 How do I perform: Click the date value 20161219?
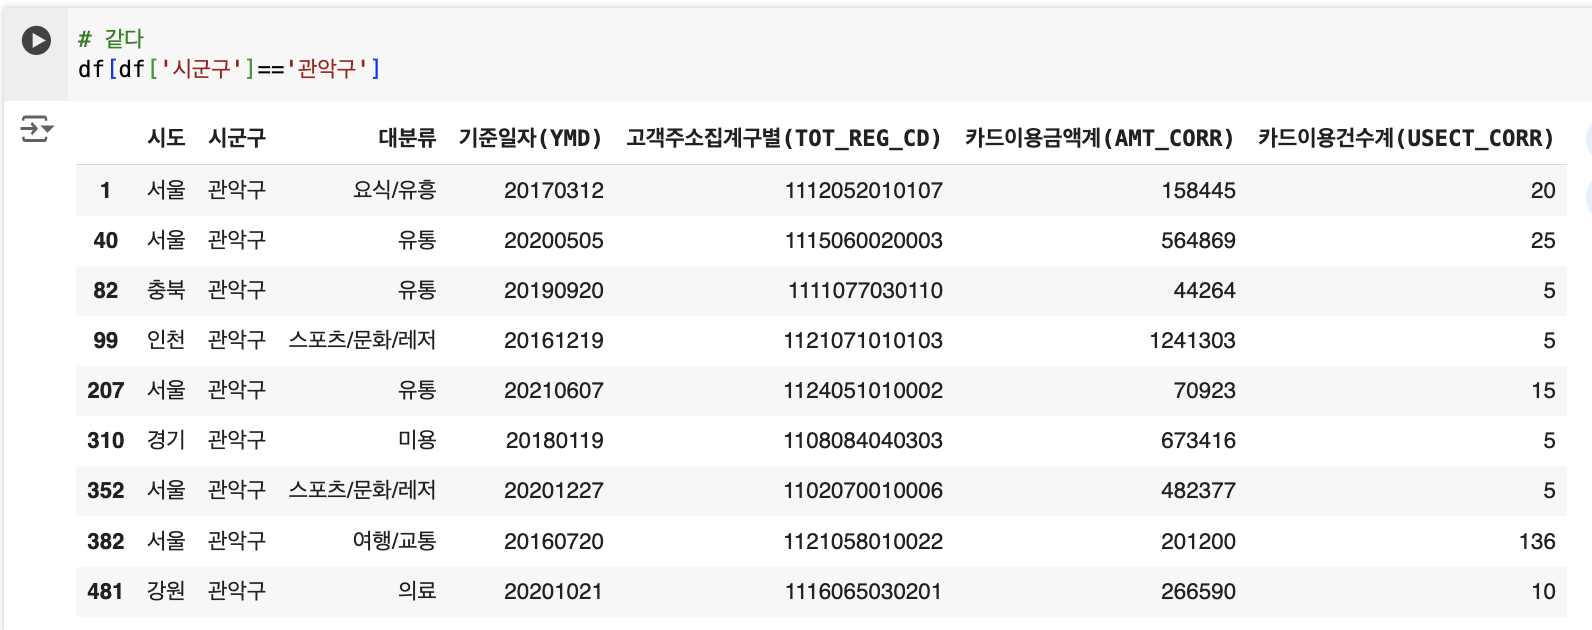554,340
